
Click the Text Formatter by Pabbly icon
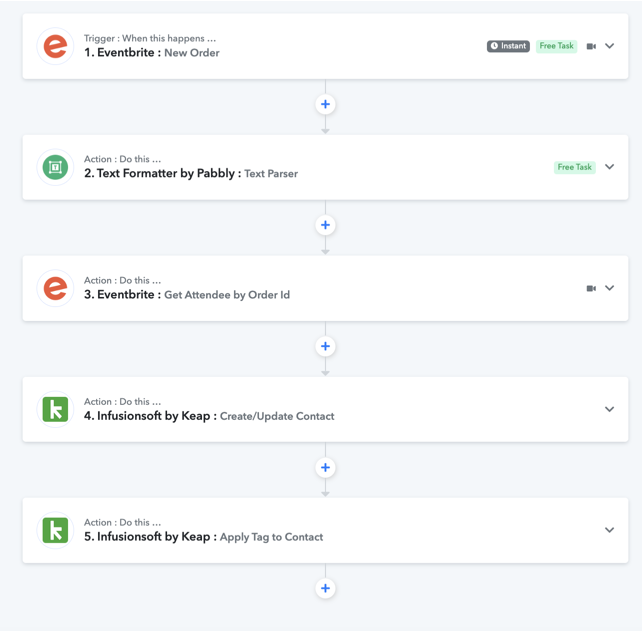pyautogui.click(x=55, y=167)
